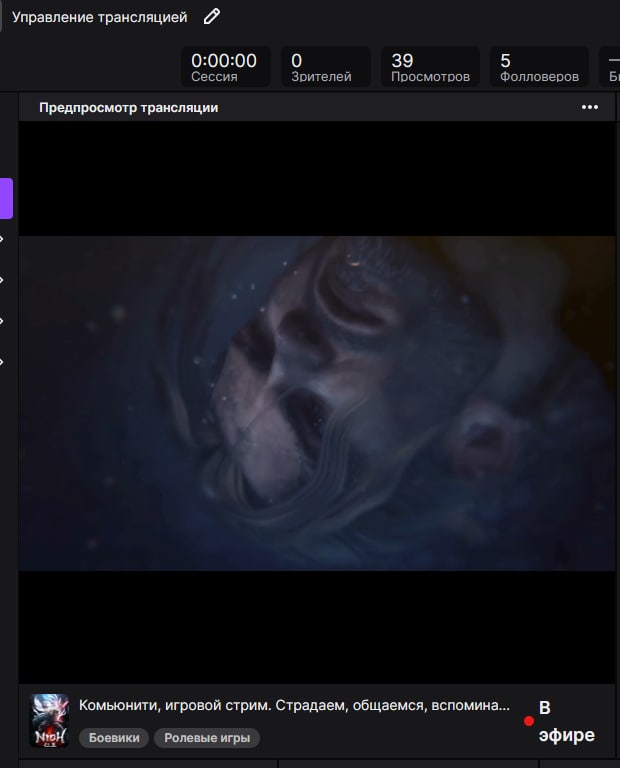Click the purple button on the left sidebar
Image resolution: width=620 pixels, height=768 pixels.
(6, 198)
